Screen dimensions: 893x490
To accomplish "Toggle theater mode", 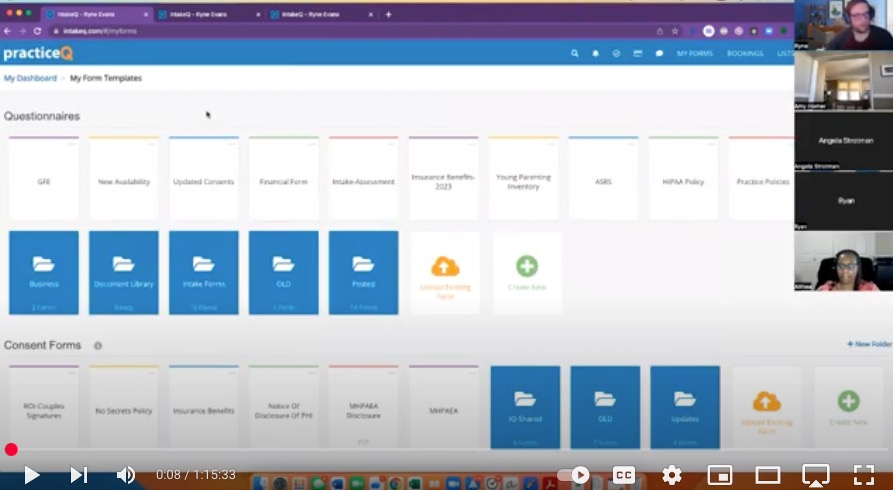I will tap(768, 475).
